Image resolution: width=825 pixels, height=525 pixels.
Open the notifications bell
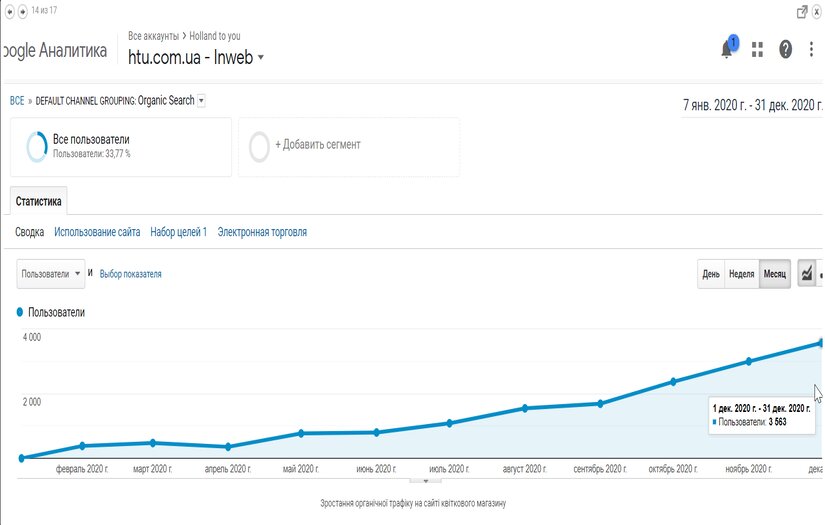pyautogui.click(x=728, y=49)
